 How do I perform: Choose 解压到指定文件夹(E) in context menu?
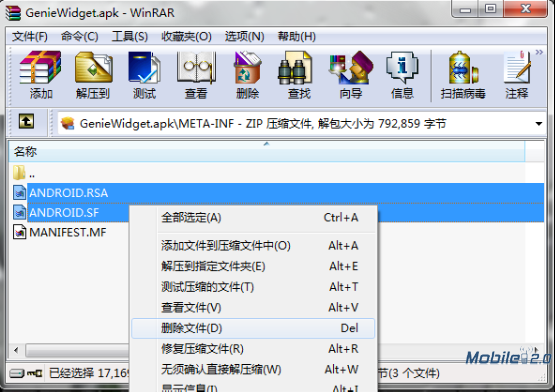click(x=253, y=266)
